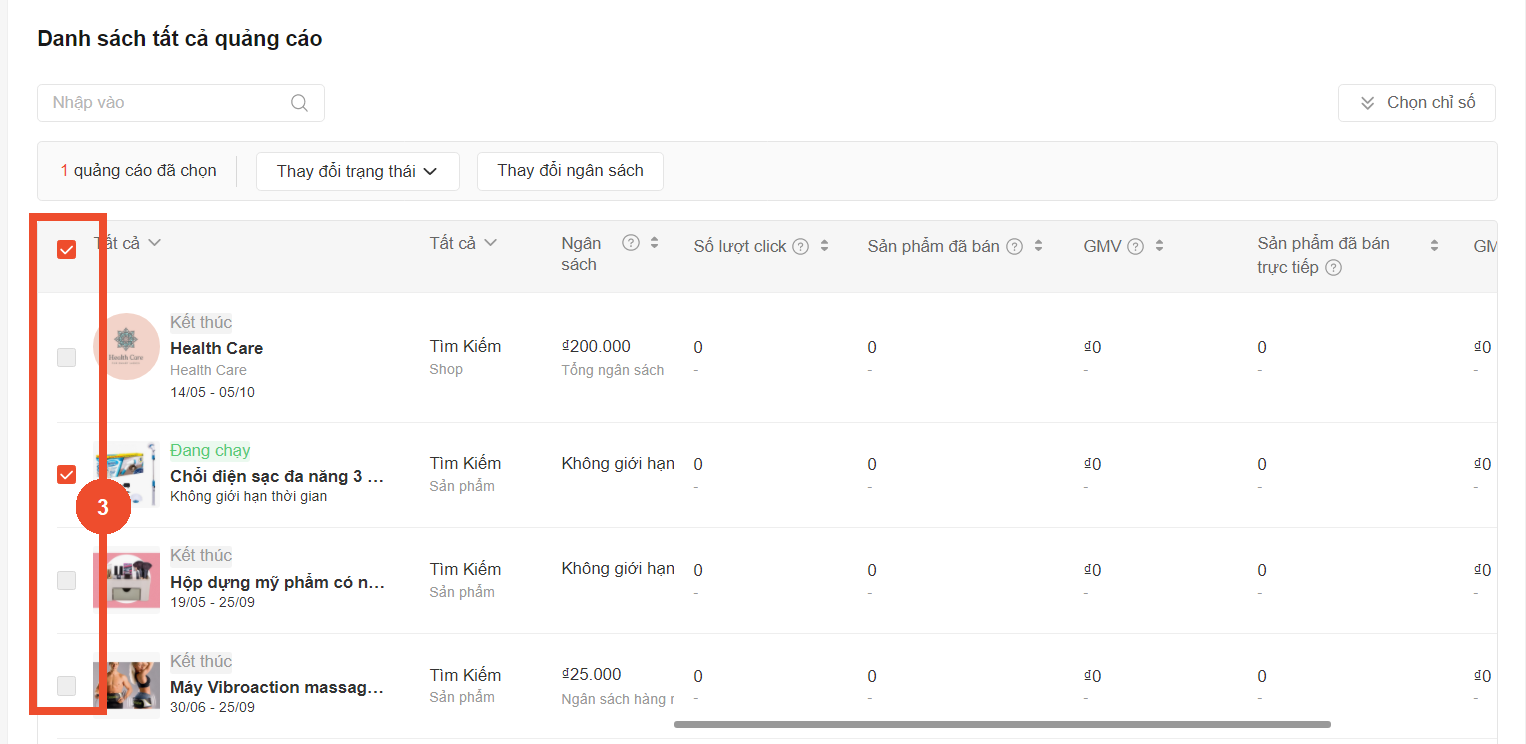This screenshot has height=744, width=1526.
Task: Toggle the select-all header checkbox
Action: (x=67, y=250)
